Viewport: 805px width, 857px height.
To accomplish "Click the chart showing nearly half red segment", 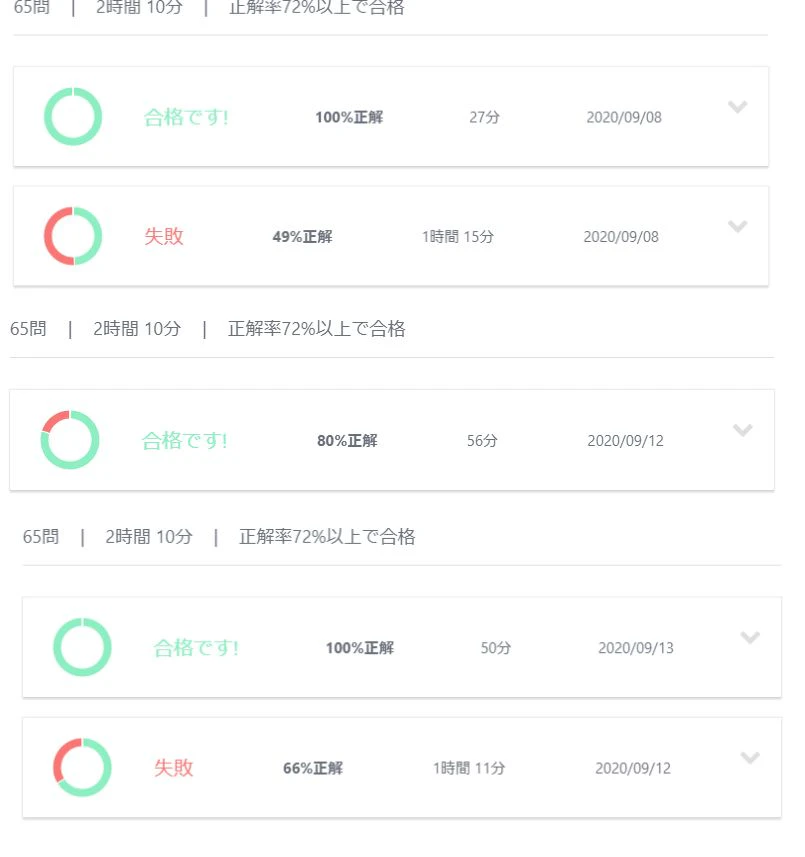I will tap(73, 235).
